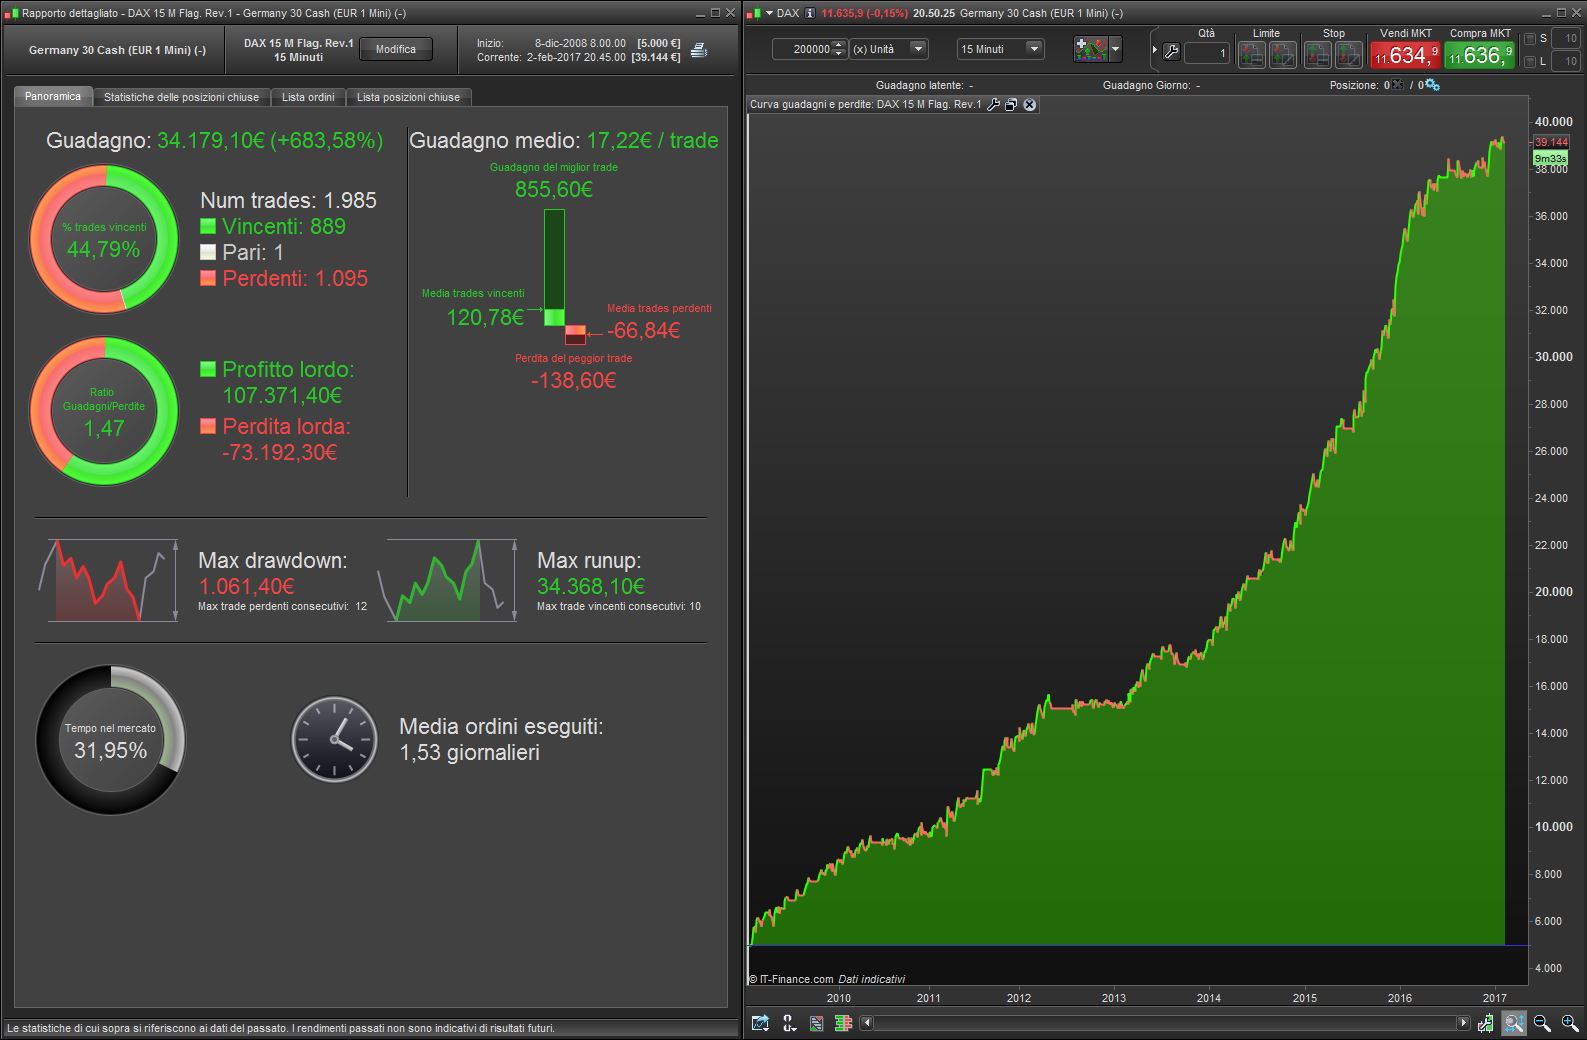Open trading settings wrench icon
Image resolution: width=1587 pixels, height=1040 pixels.
click(x=1171, y=51)
